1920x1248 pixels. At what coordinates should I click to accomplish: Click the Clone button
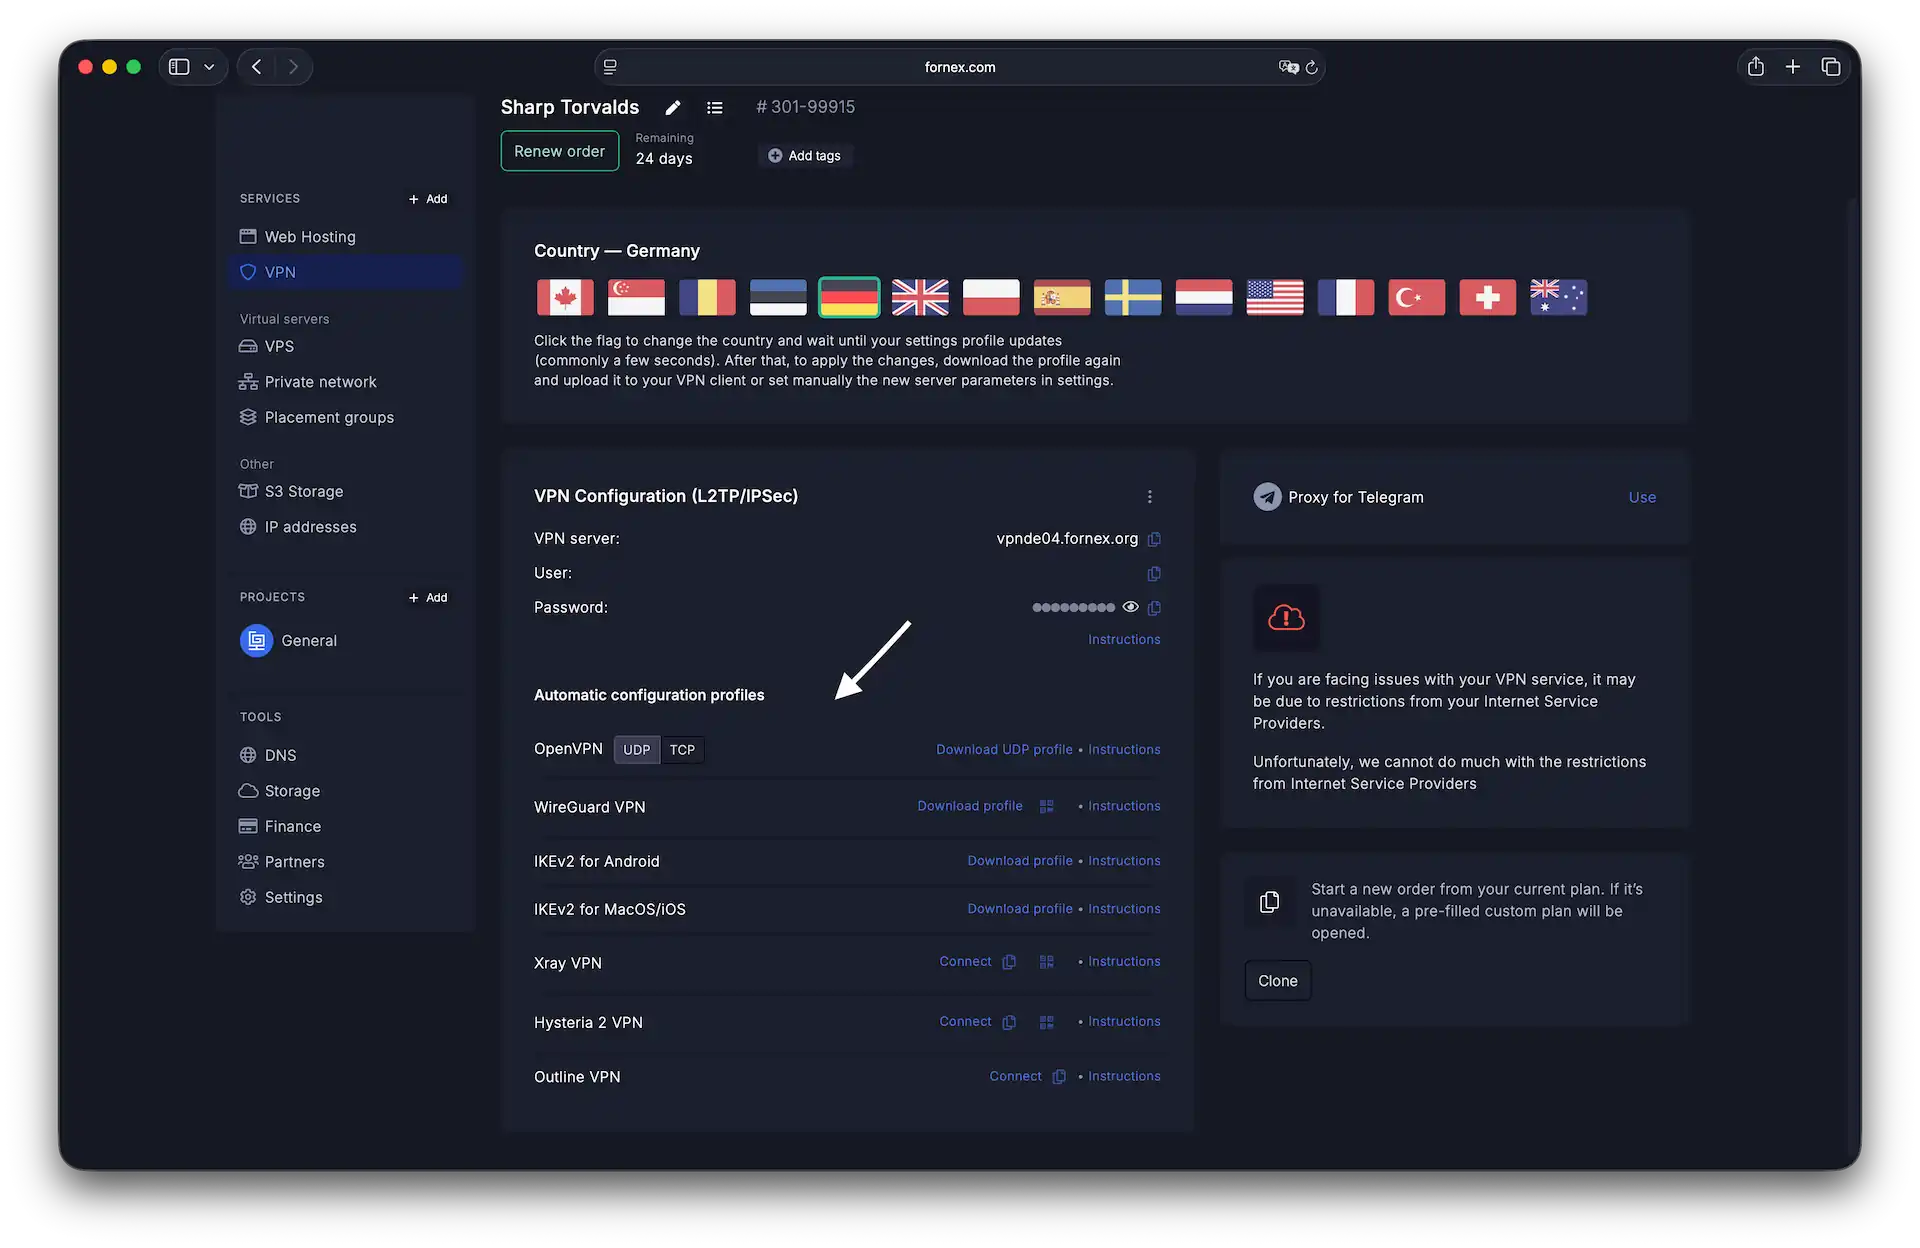1277,981
